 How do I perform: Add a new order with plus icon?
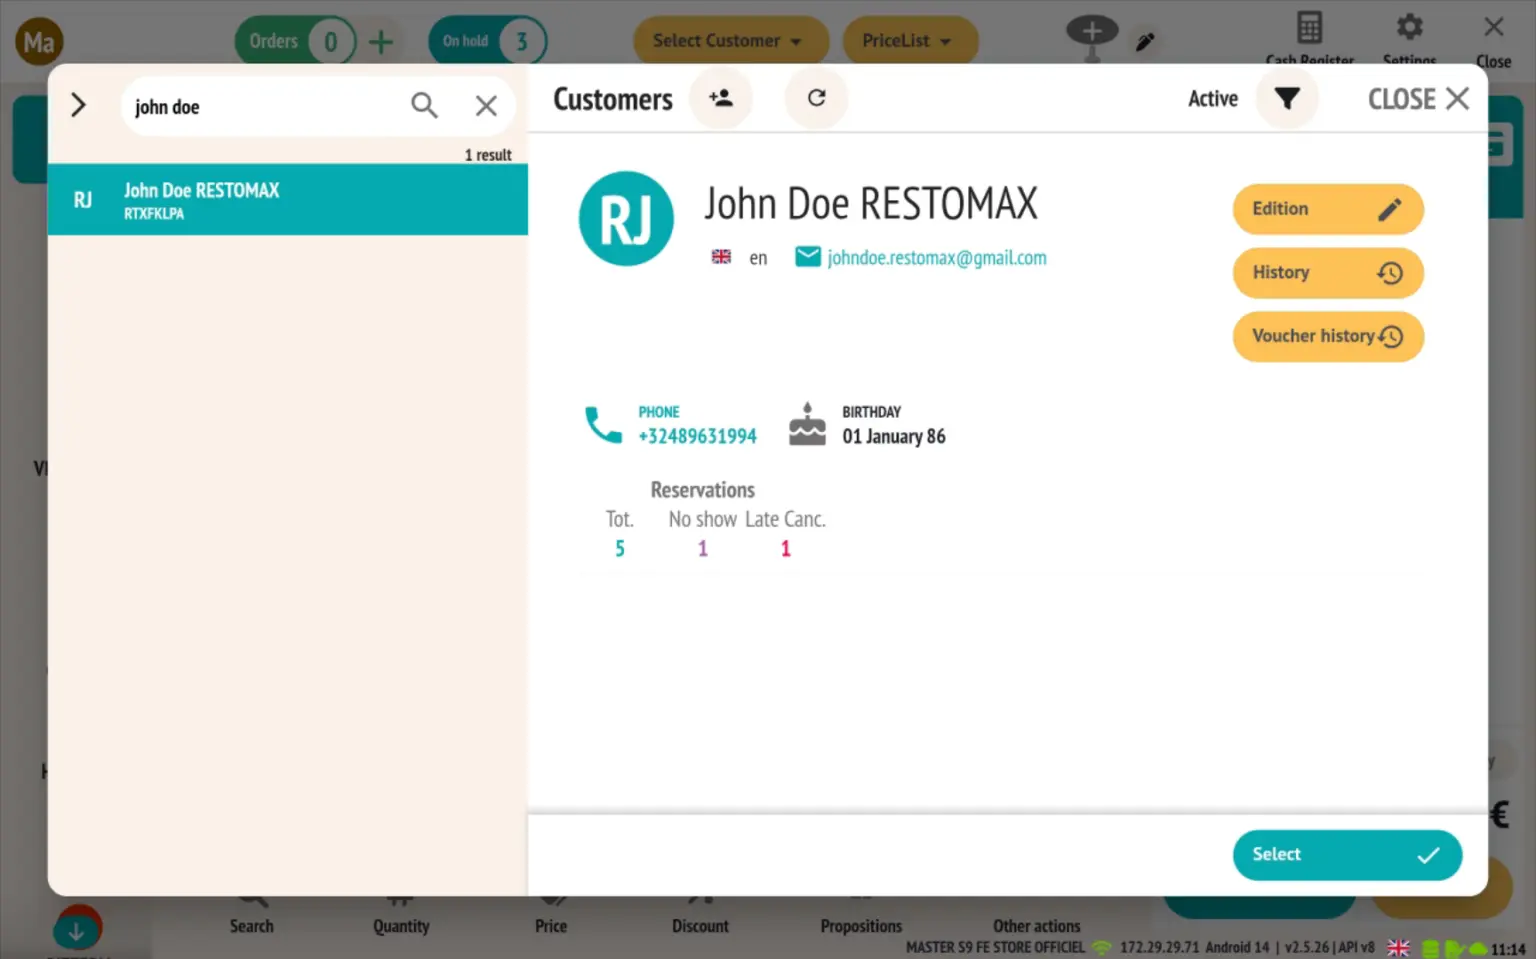pos(381,42)
